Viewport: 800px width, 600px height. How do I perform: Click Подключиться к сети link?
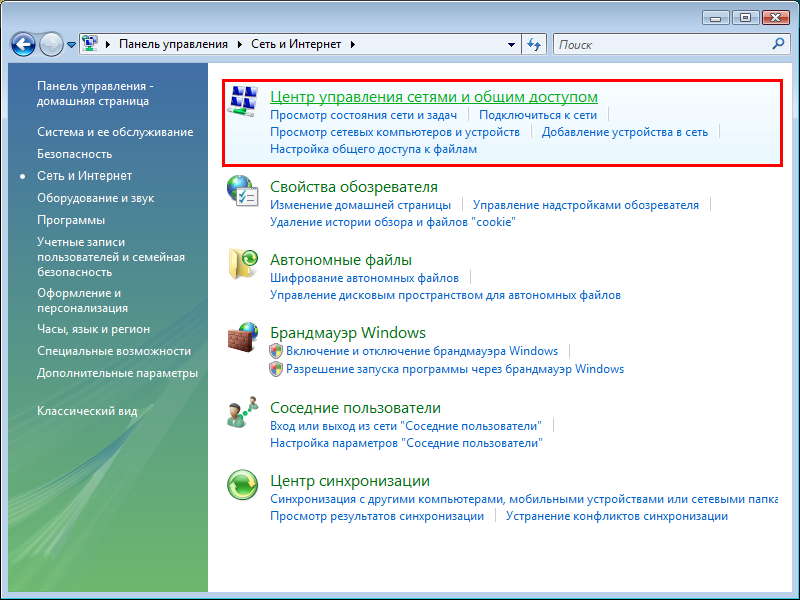pos(538,115)
